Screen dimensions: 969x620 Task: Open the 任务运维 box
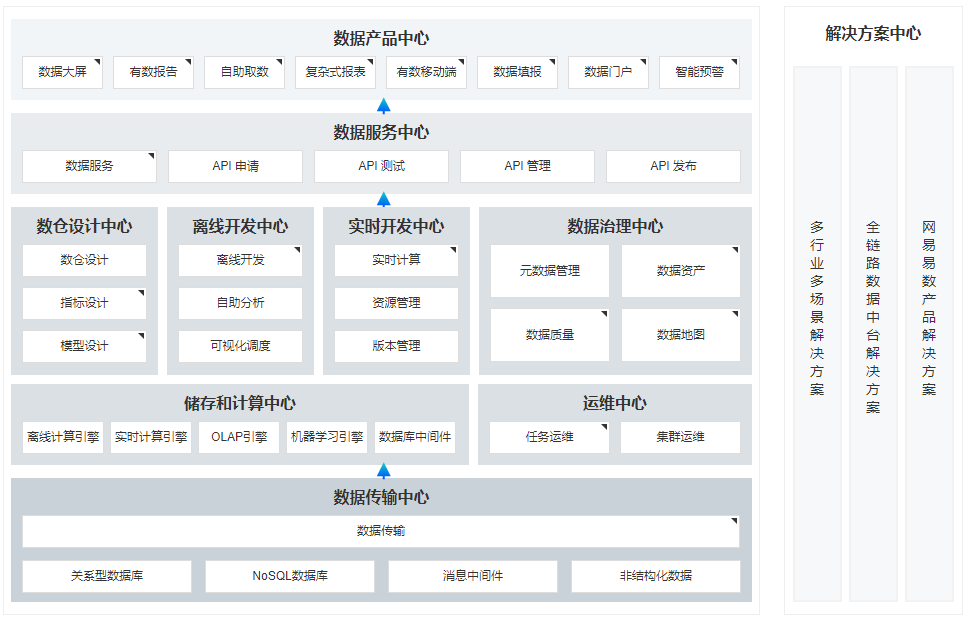click(549, 438)
